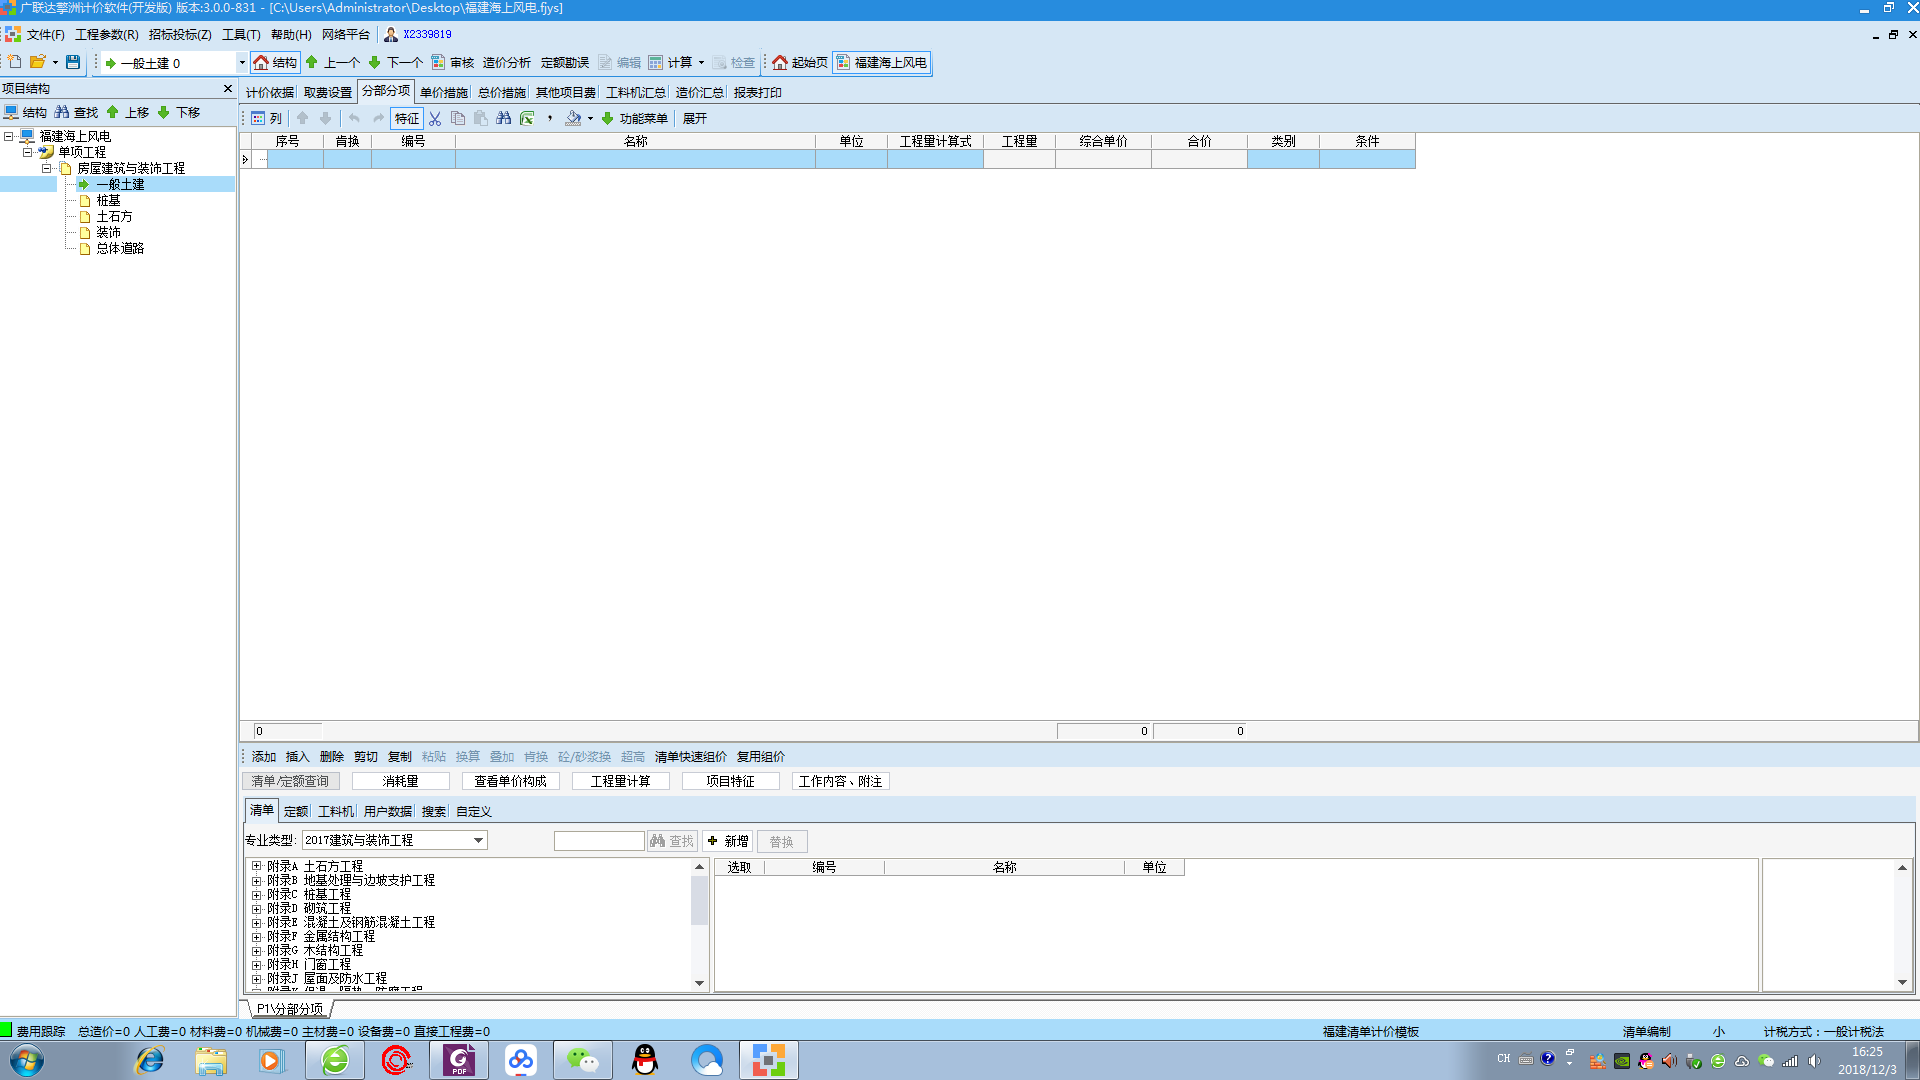
Task: Open Internet Explorer from taskbar
Action: [150, 1060]
